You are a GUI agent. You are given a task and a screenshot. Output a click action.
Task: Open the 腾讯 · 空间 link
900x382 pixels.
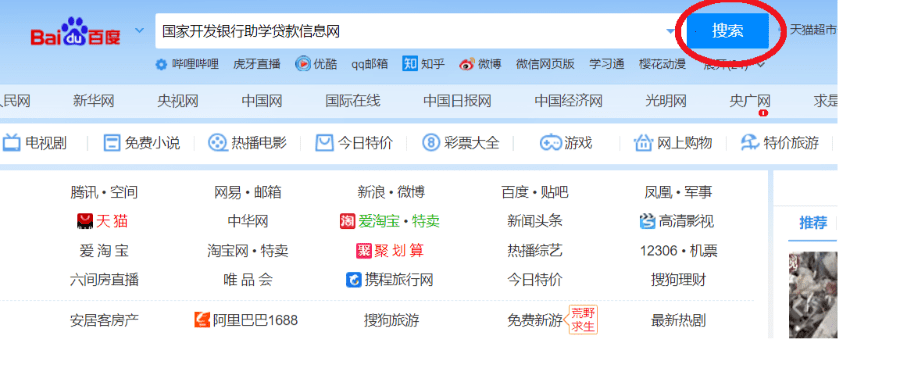click(x=104, y=192)
